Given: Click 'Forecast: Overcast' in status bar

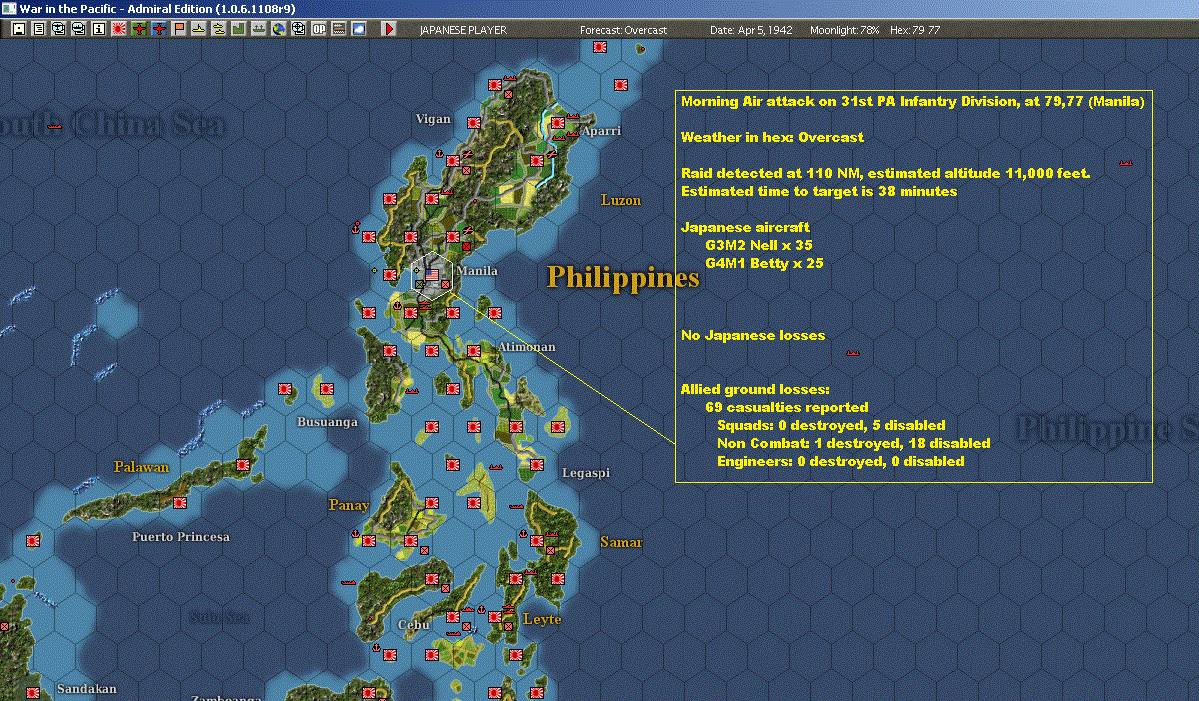Looking at the screenshot, I should click(623, 30).
